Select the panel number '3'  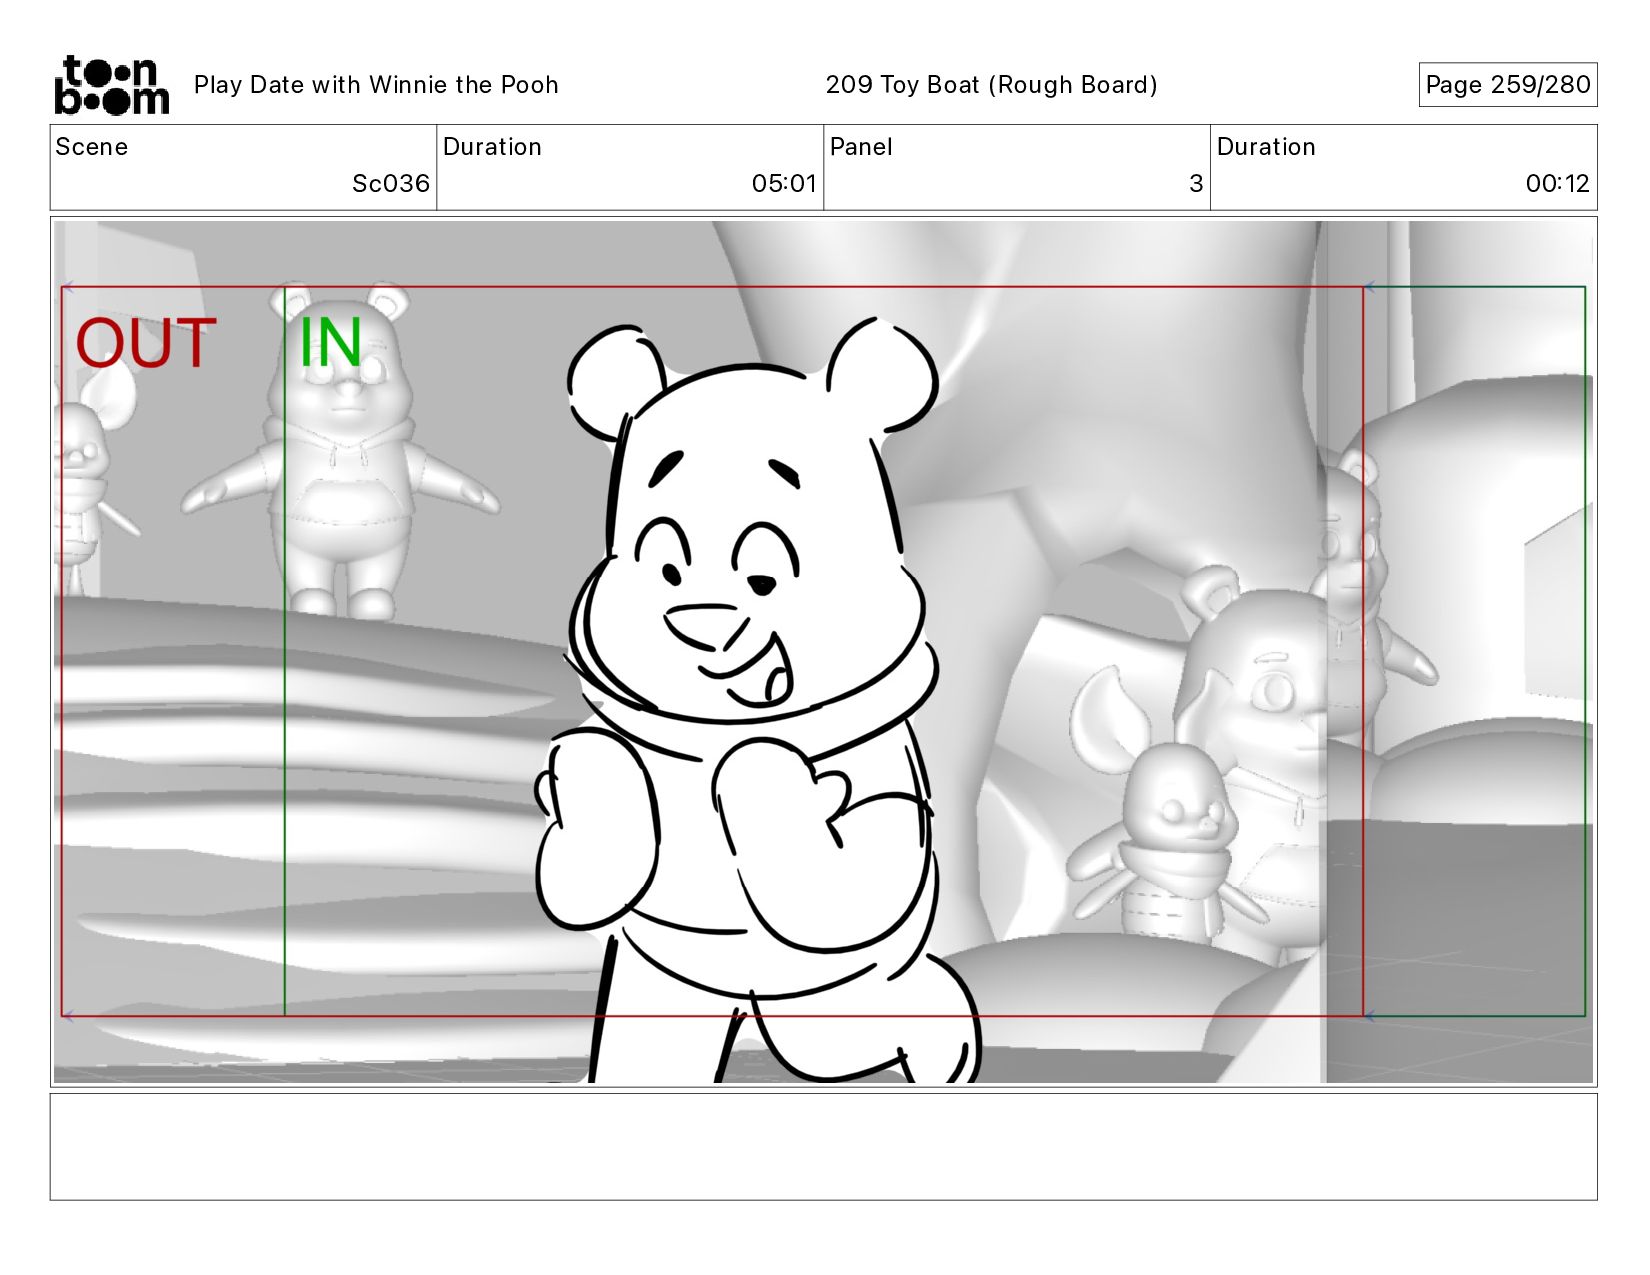1195,184
